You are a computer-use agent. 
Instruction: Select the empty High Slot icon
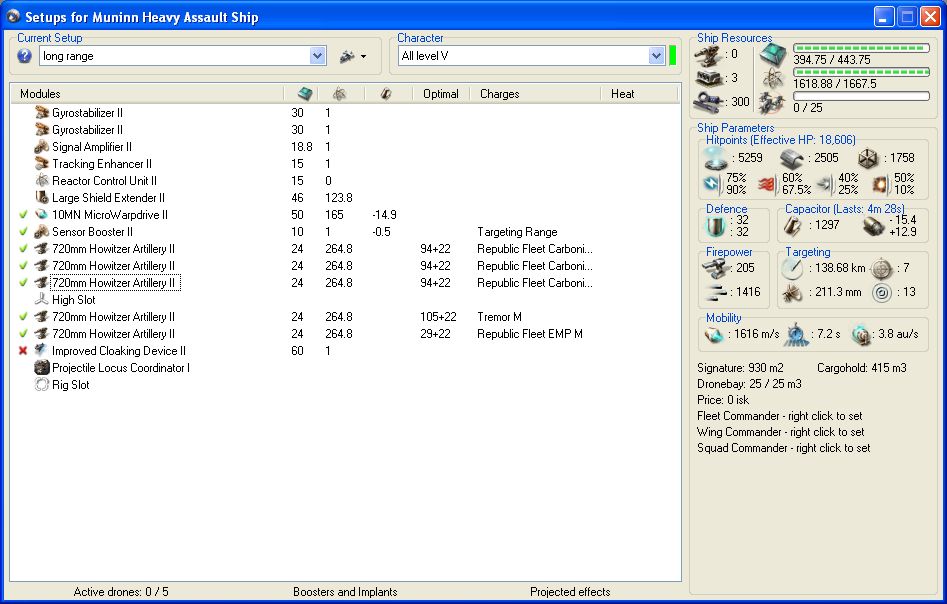click(42, 299)
